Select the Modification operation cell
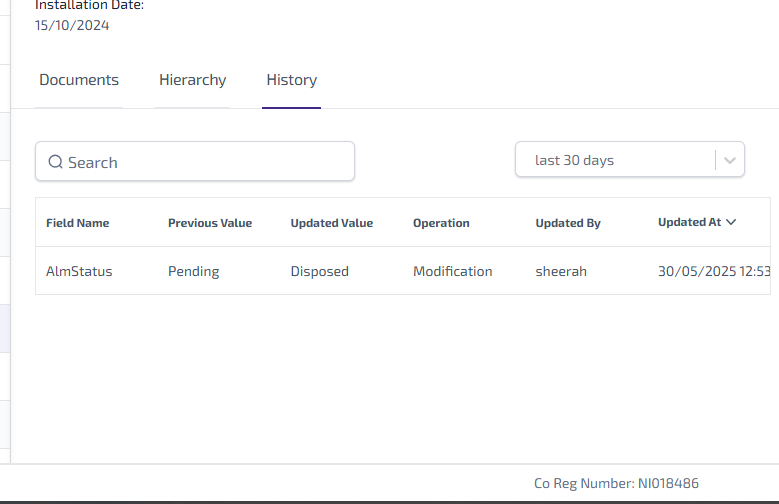The width and height of the screenshot is (779, 504). [452, 271]
